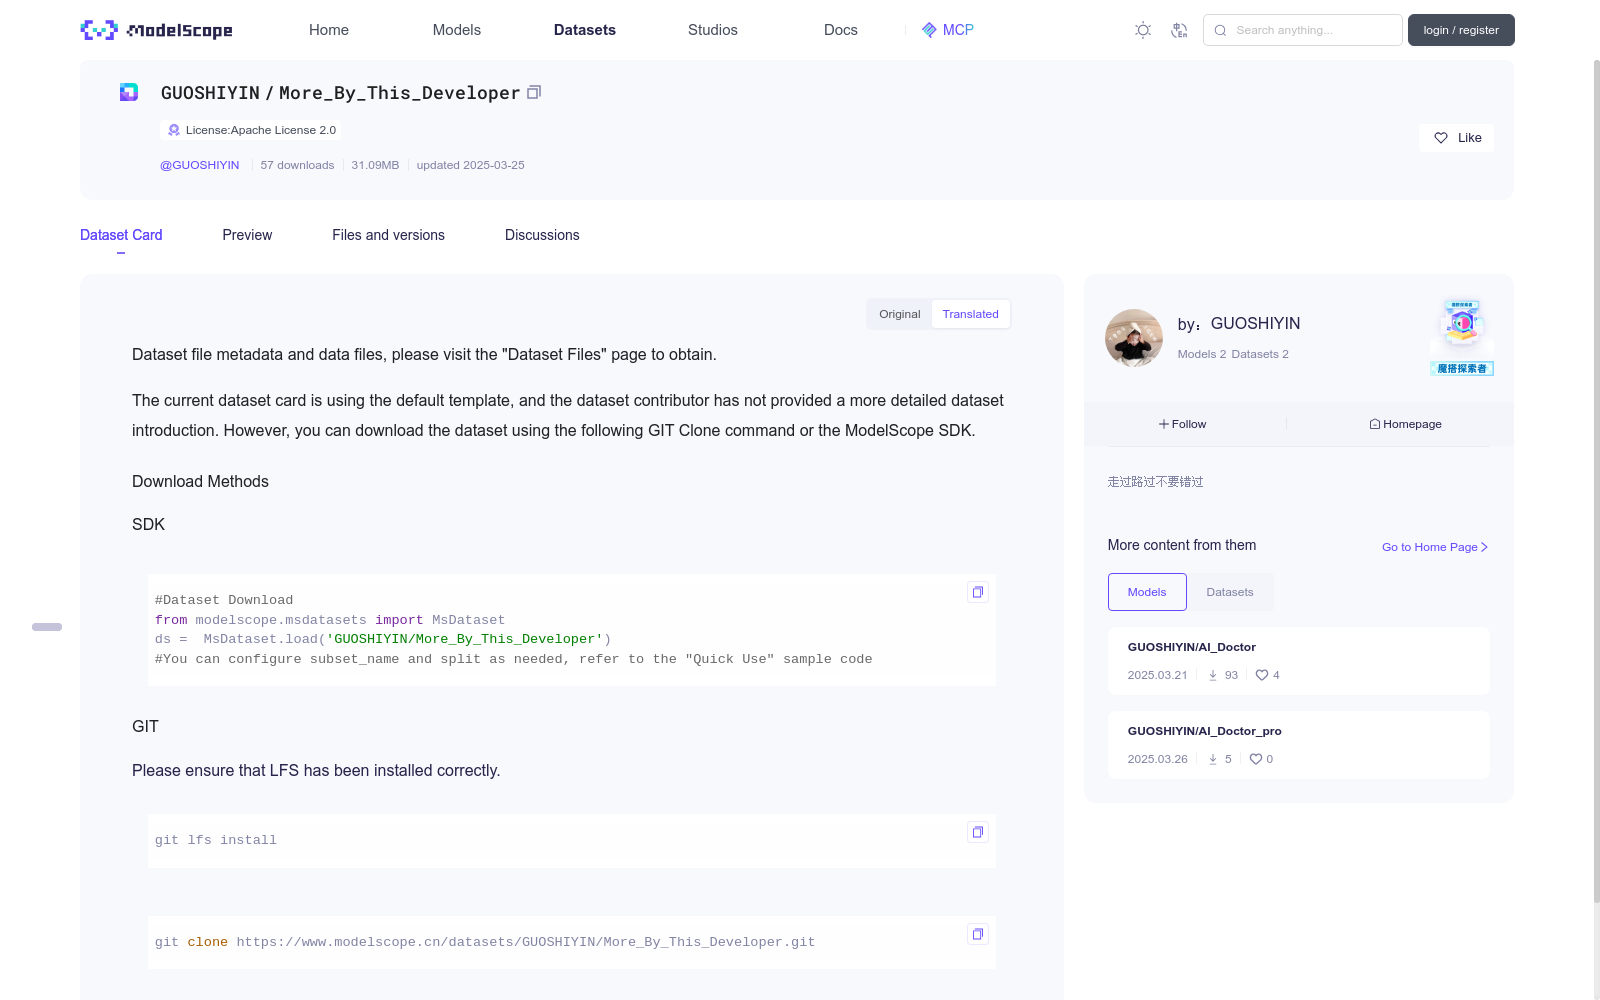Open the GUOSHIYIN profile avatar
The height and width of the screenshot is (1000, 1600).
1134,338
